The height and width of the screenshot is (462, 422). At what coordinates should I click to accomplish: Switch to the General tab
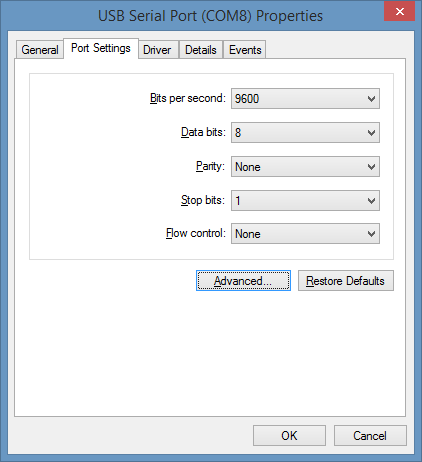pos(40,50)
